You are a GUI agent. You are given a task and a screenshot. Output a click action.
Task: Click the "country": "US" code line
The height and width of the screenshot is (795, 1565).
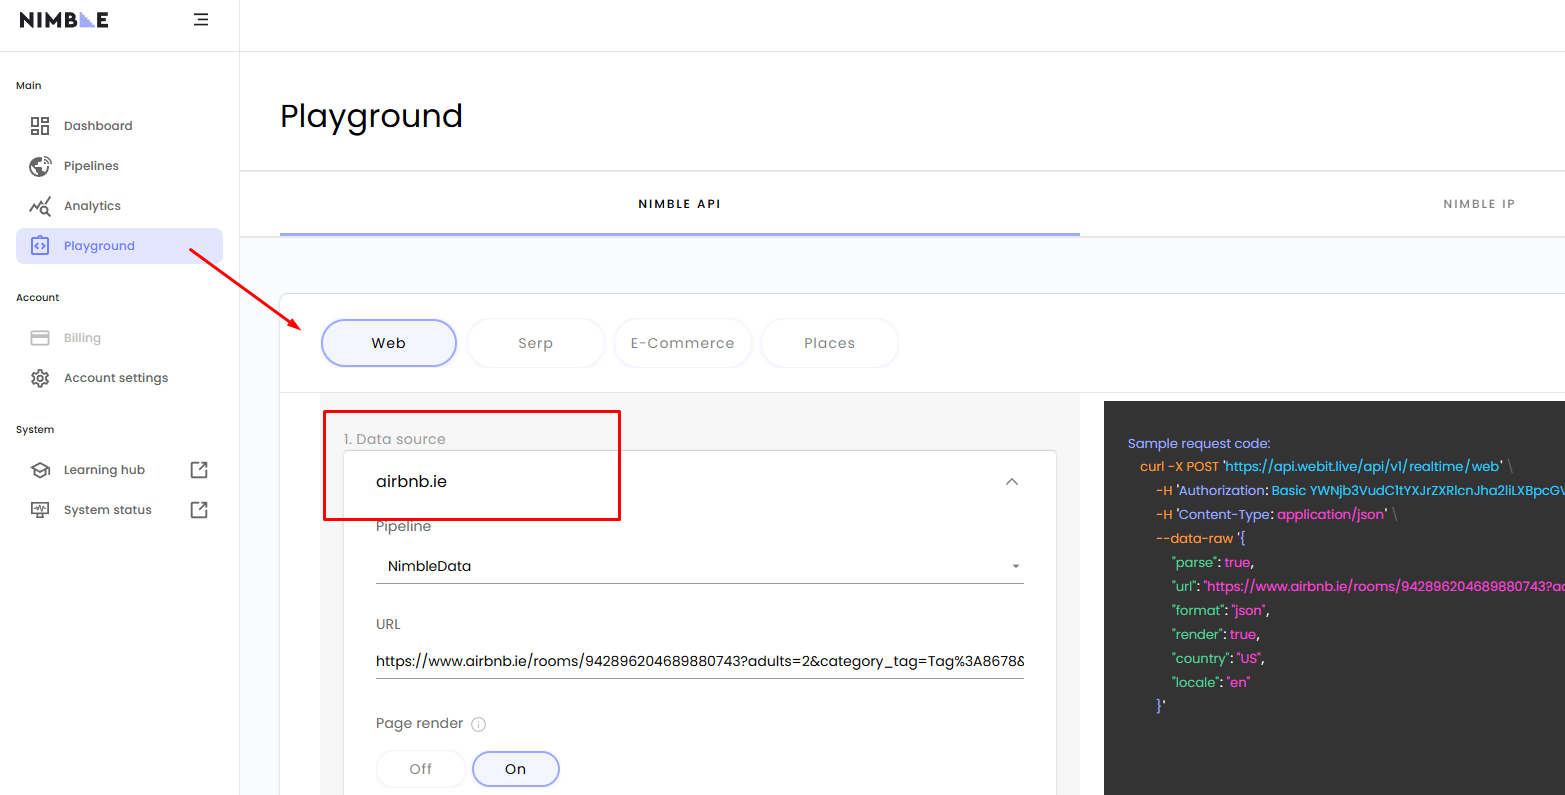click(1220, 659)
